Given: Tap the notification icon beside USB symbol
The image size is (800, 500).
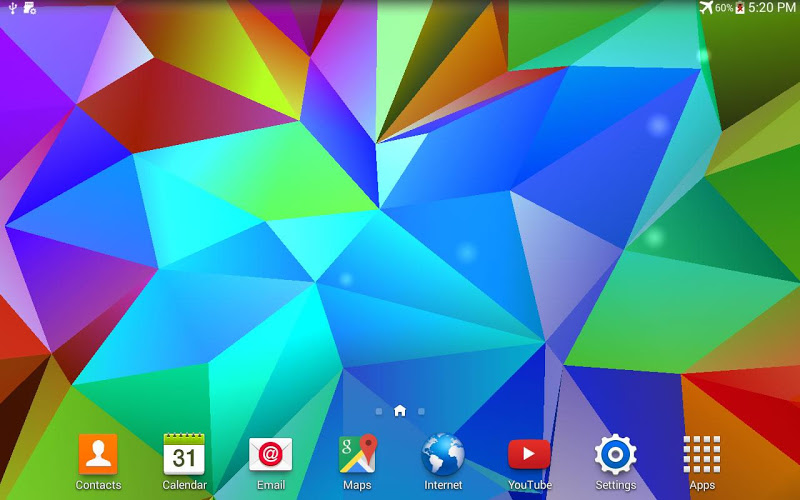Looking at the screenshot, I should point(30,8).
